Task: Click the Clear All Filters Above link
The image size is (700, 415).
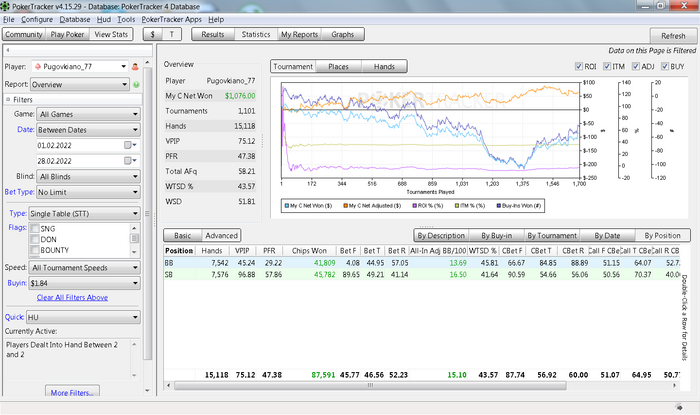Action: click(72, 297)
